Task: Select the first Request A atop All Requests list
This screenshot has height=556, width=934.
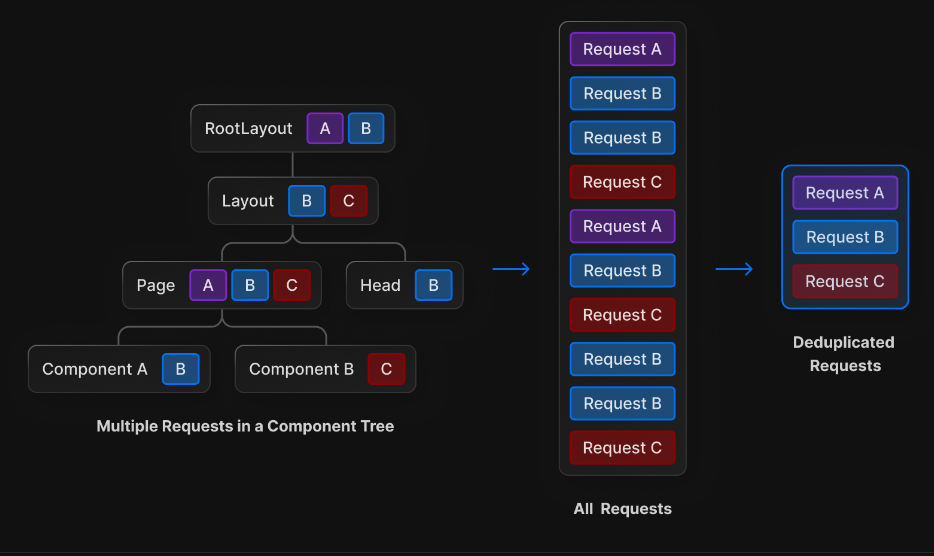Action: [622, 49]
